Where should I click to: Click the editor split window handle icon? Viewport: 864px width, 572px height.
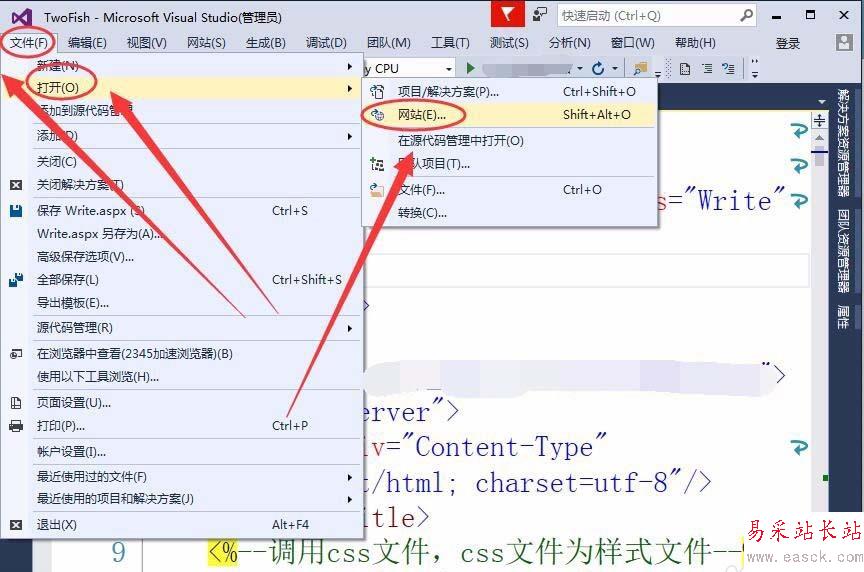pyautogui.click(x=819, y=121)
